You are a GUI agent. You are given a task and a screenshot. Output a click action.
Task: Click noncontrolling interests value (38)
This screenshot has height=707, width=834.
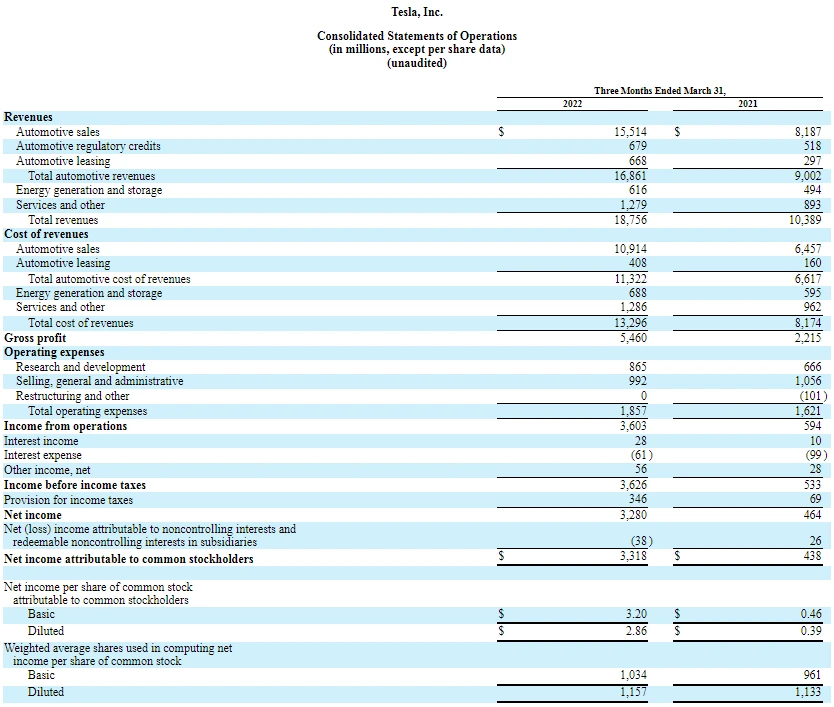(x=641, y=541)
